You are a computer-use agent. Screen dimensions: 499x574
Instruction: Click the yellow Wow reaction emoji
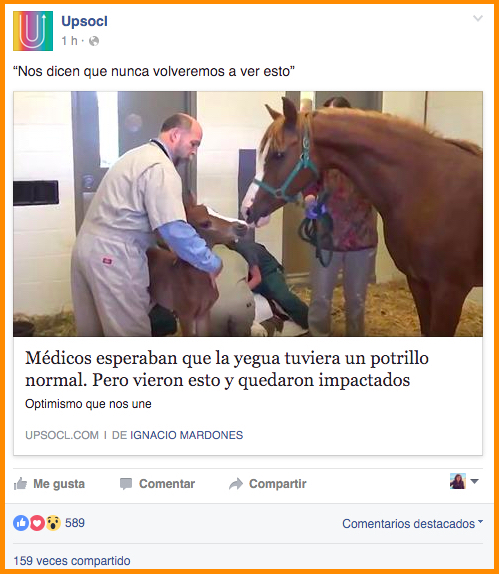[53, 523]
